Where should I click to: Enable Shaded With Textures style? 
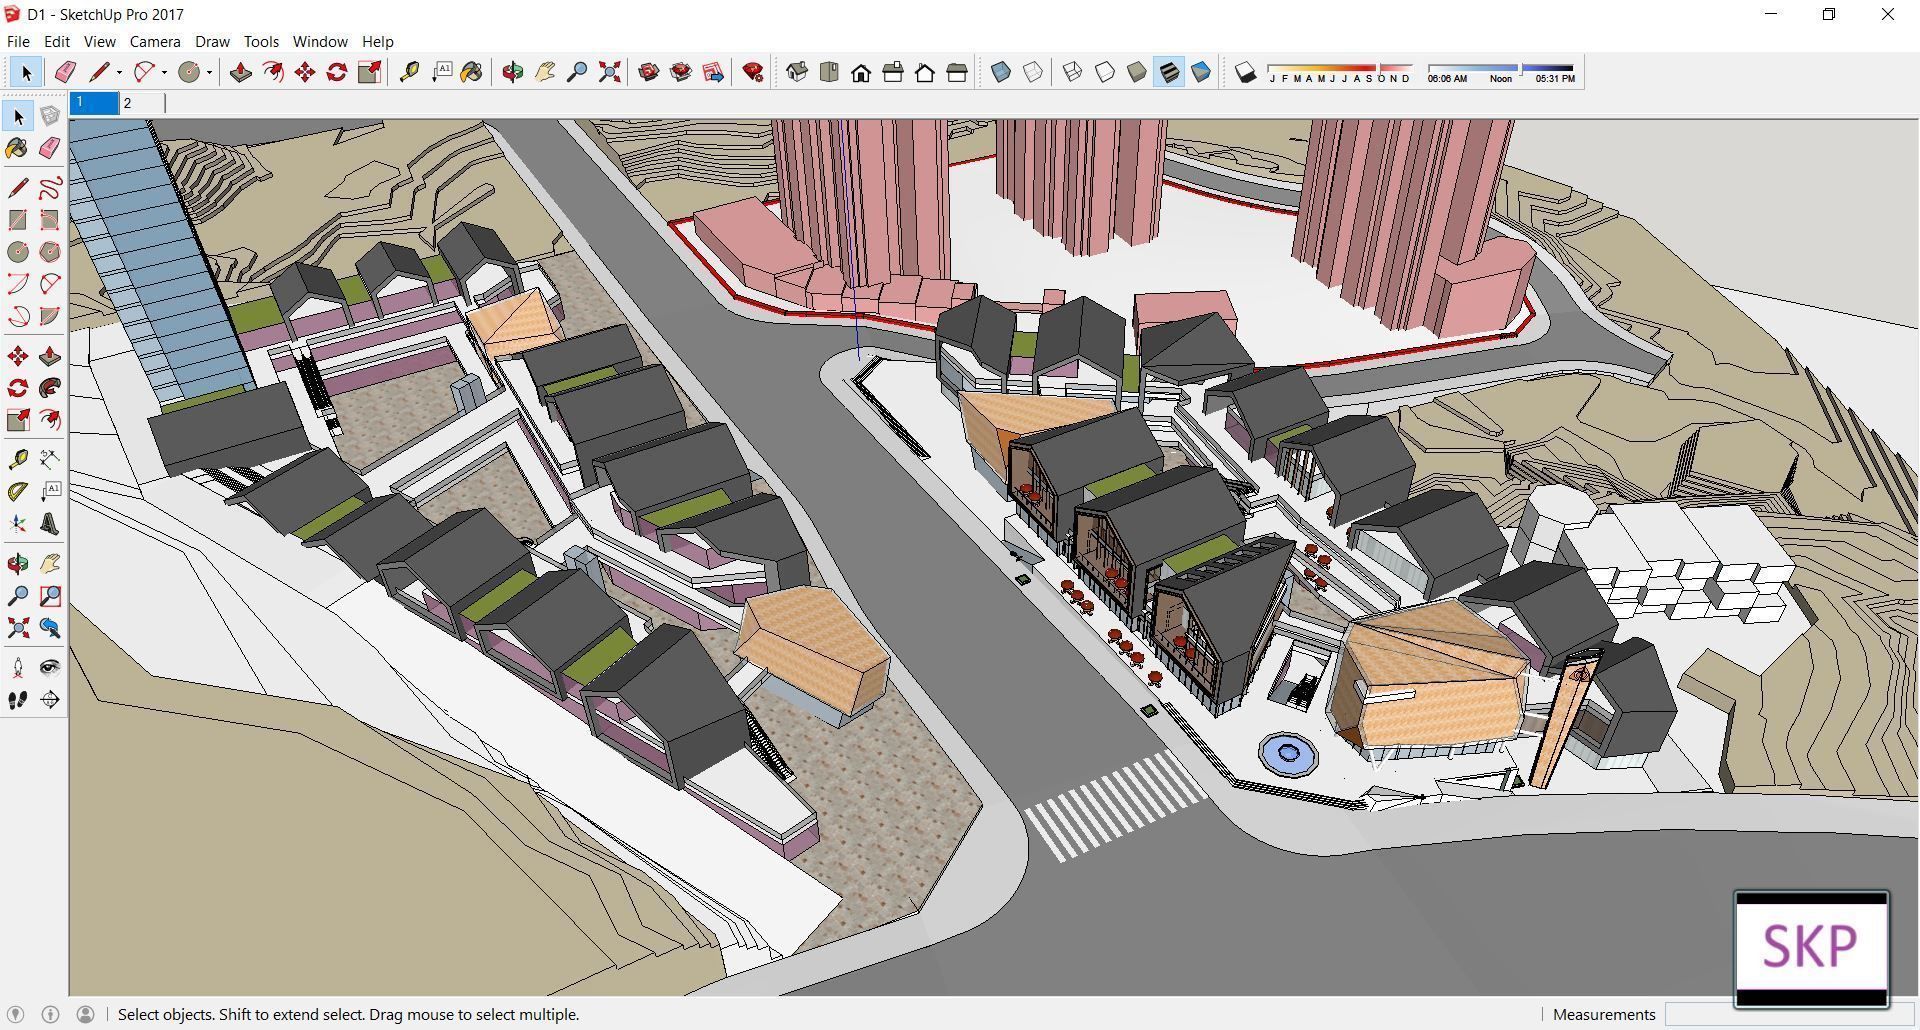point(1169,72)
